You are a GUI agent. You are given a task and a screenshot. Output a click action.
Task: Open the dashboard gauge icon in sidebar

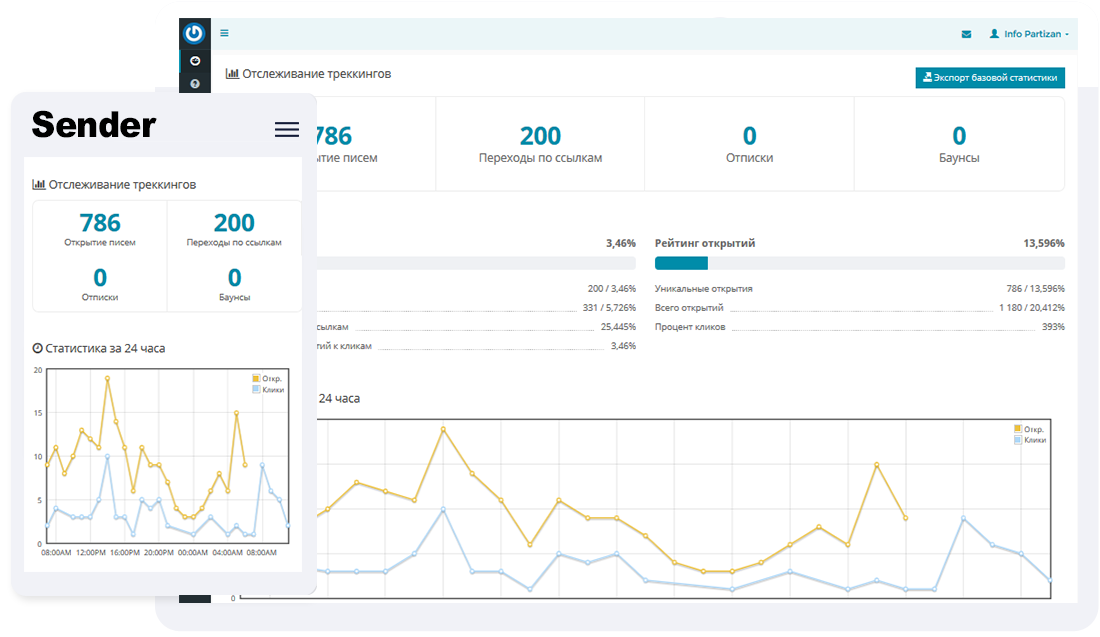click(x=194, y=61)
